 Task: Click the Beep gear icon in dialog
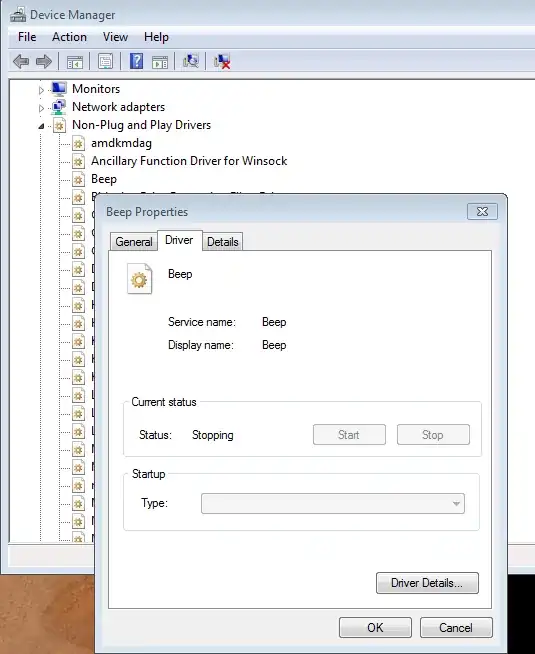tap(139, 279)
